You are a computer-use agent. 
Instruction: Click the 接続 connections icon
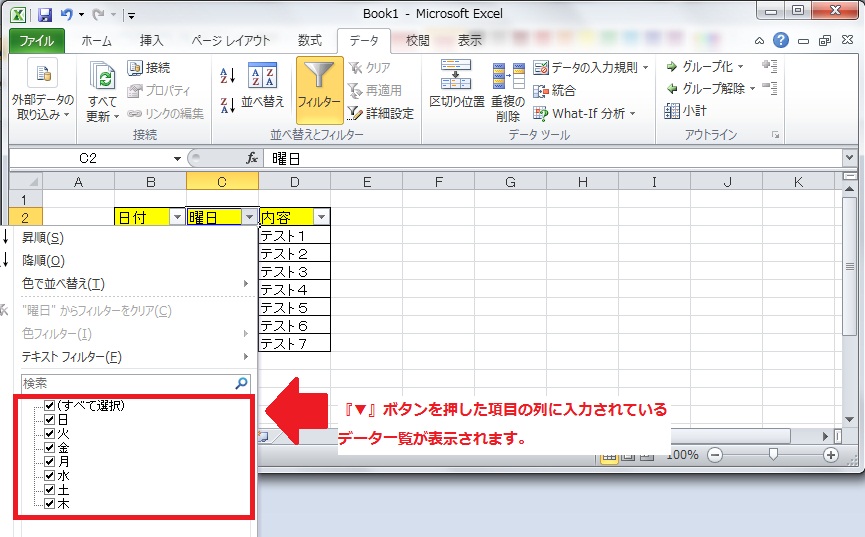tap(135, 67)
